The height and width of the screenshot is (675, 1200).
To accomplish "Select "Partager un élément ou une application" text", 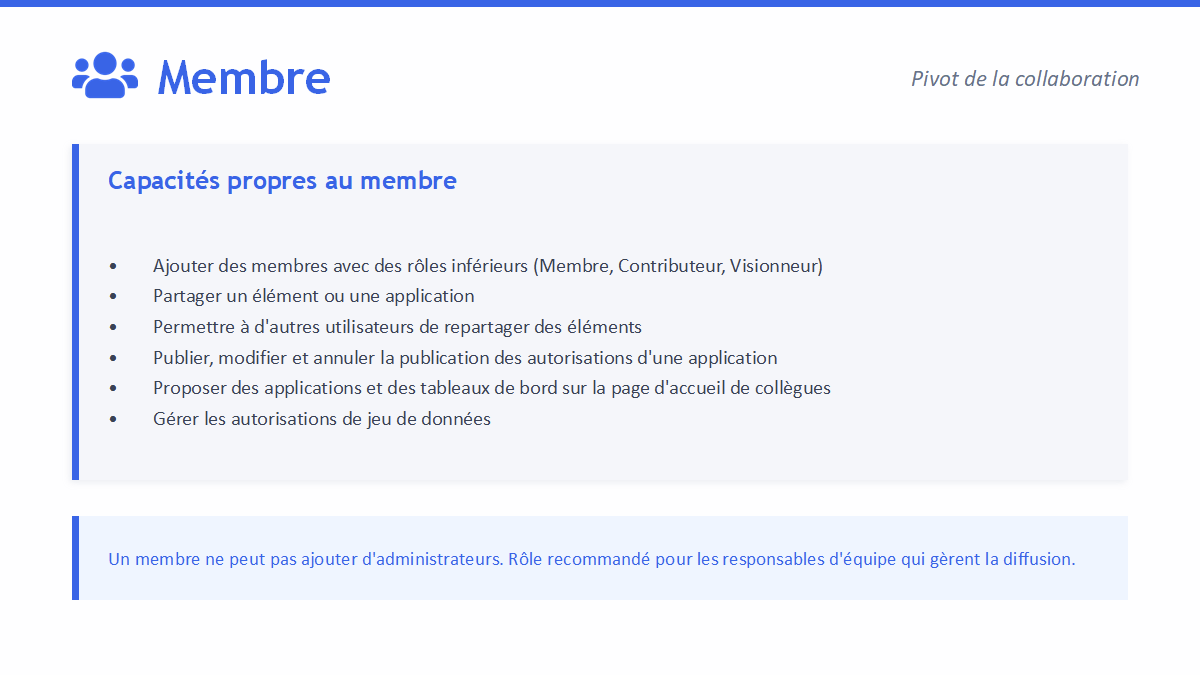I will pyautogui.click(x=313, y=296).
